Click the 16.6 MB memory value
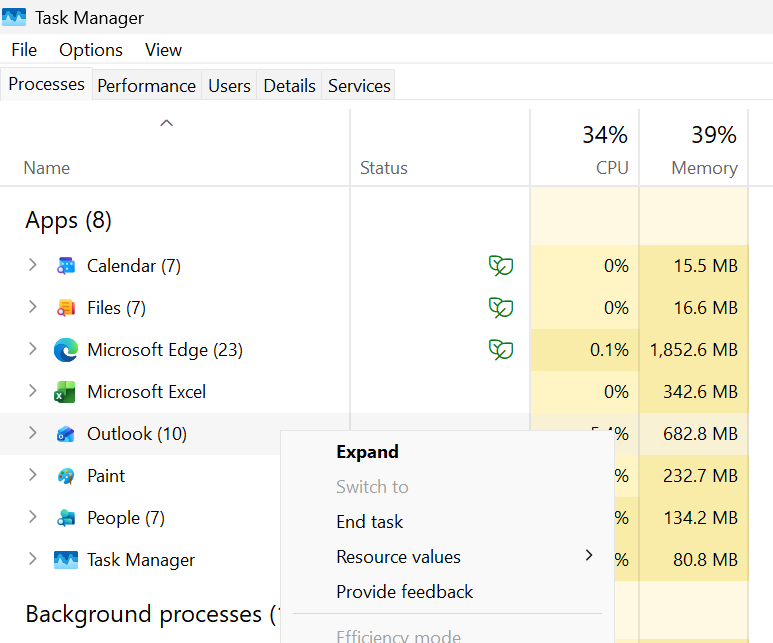Screen dimensions: 773x643 pyautogui.click(x=705, y=308)
